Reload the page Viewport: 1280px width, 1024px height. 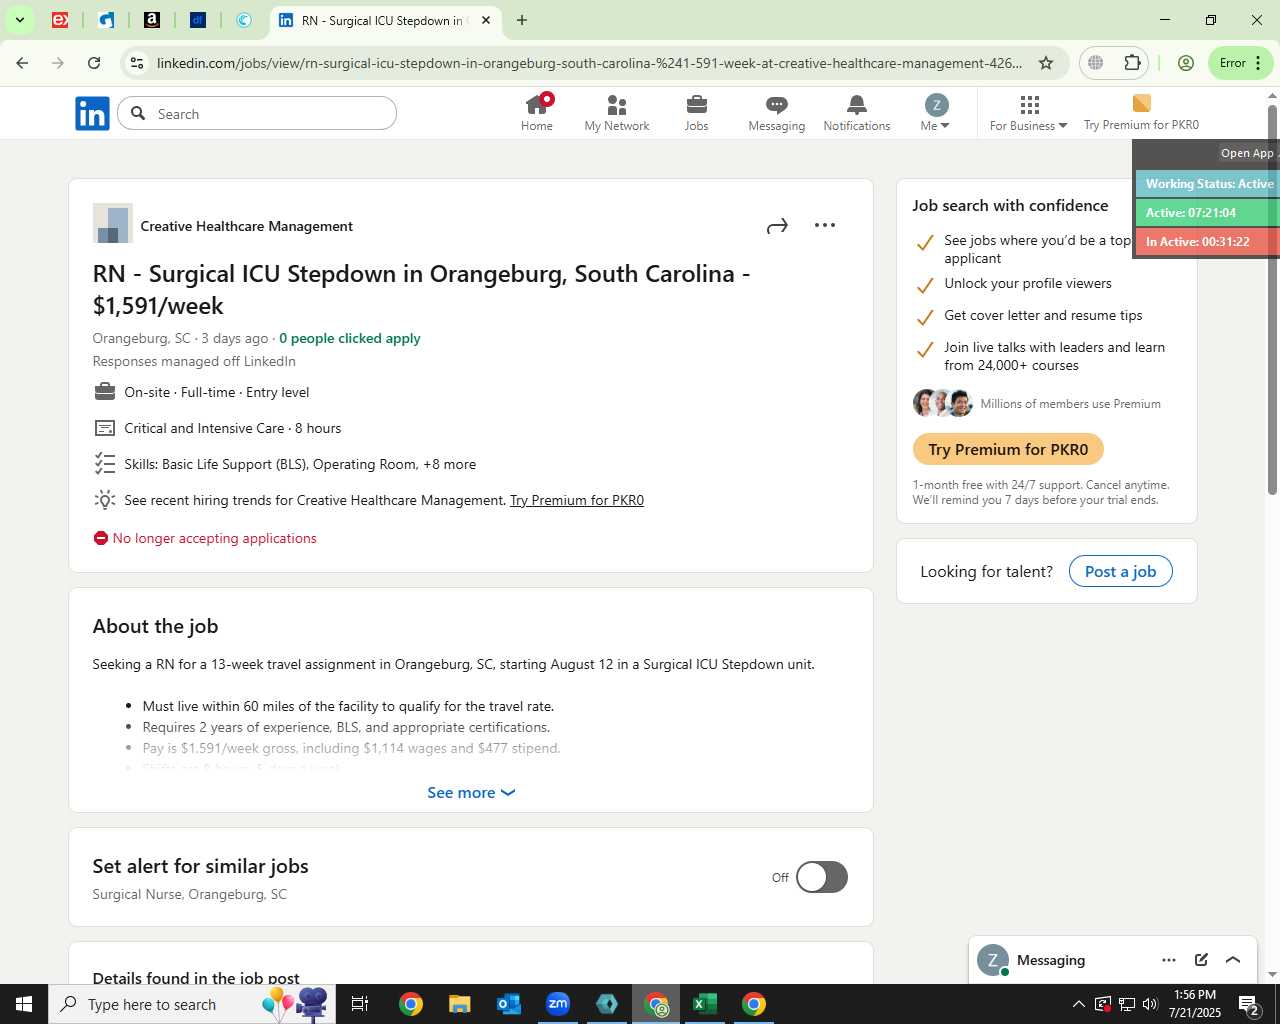[94, 63]
